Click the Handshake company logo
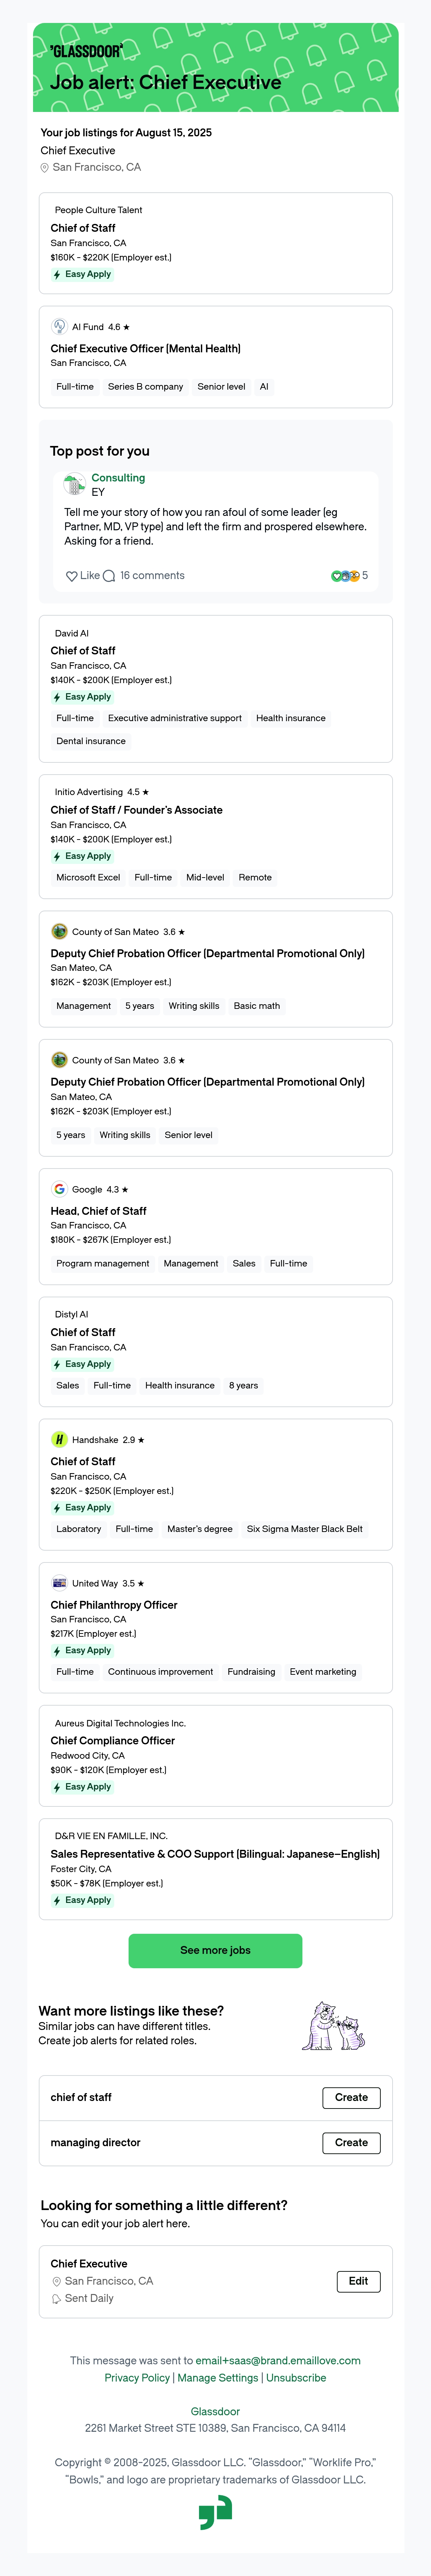 point(59,1440)
